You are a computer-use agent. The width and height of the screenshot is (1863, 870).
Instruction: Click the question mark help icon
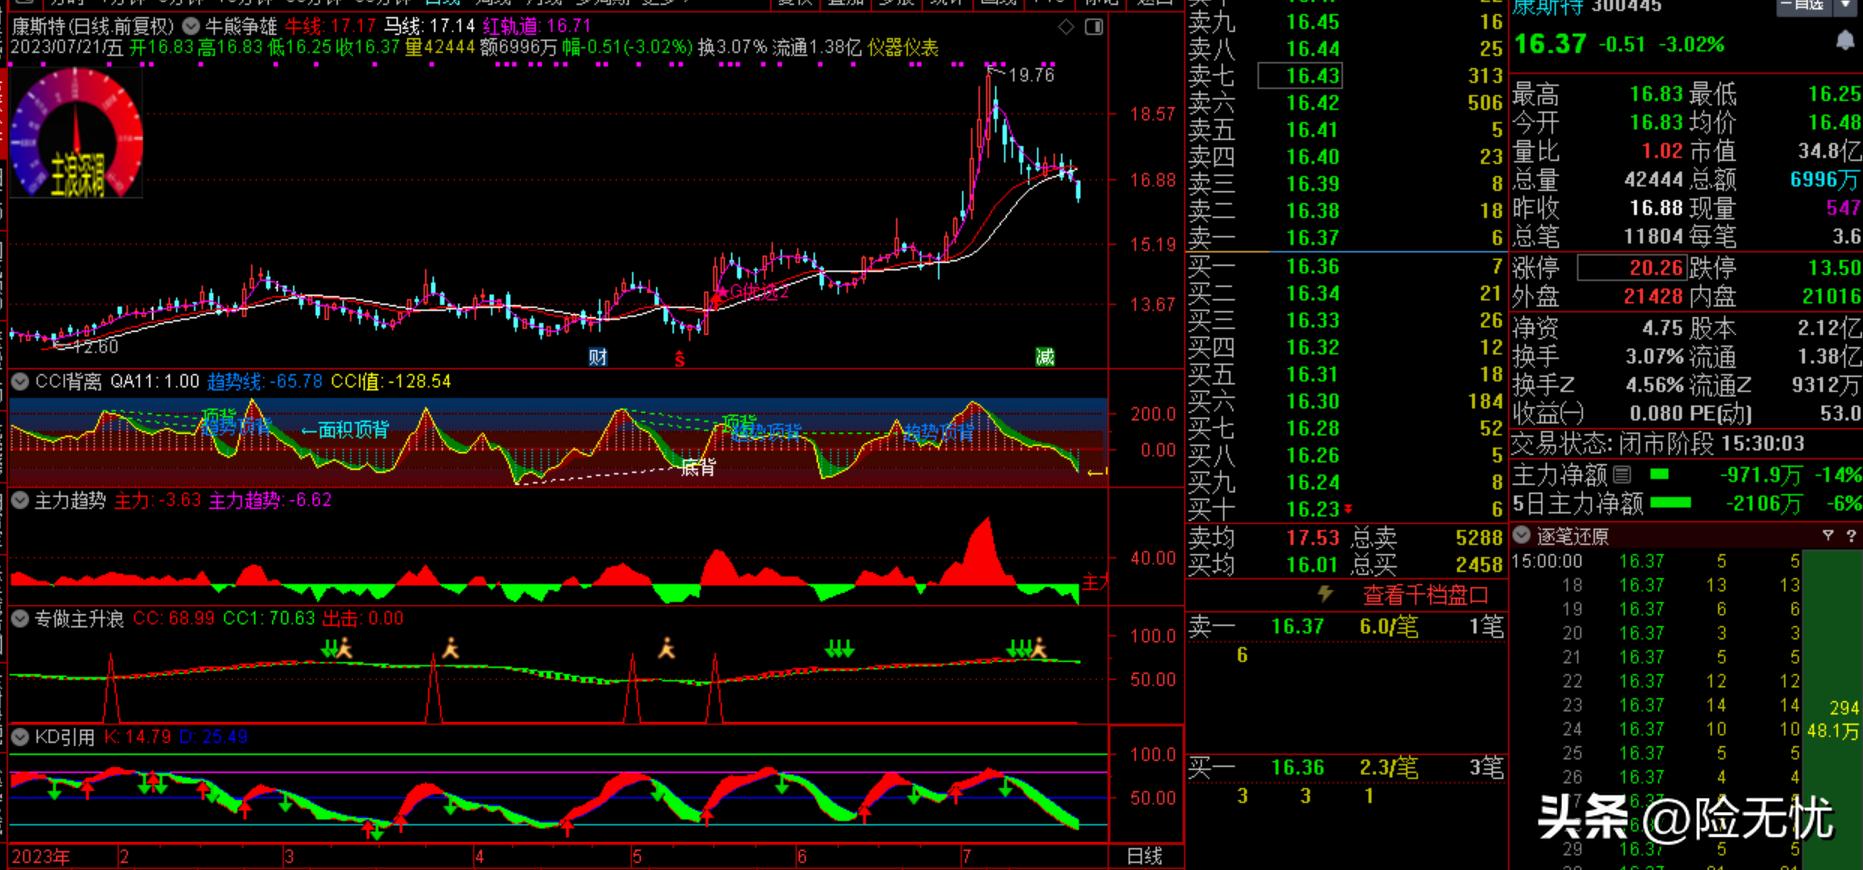pos(1849,536)
